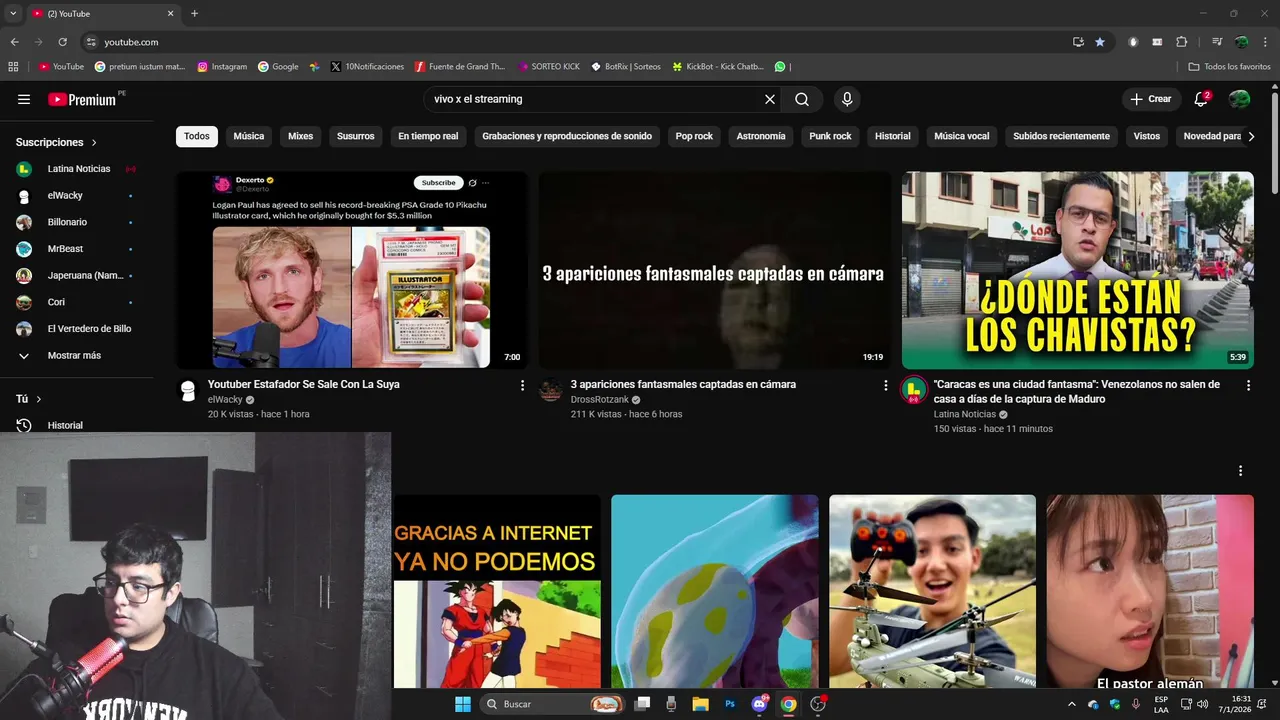1280x720 pixels.
Task: Select the Historial filter chip
Action: pos(893,136)
